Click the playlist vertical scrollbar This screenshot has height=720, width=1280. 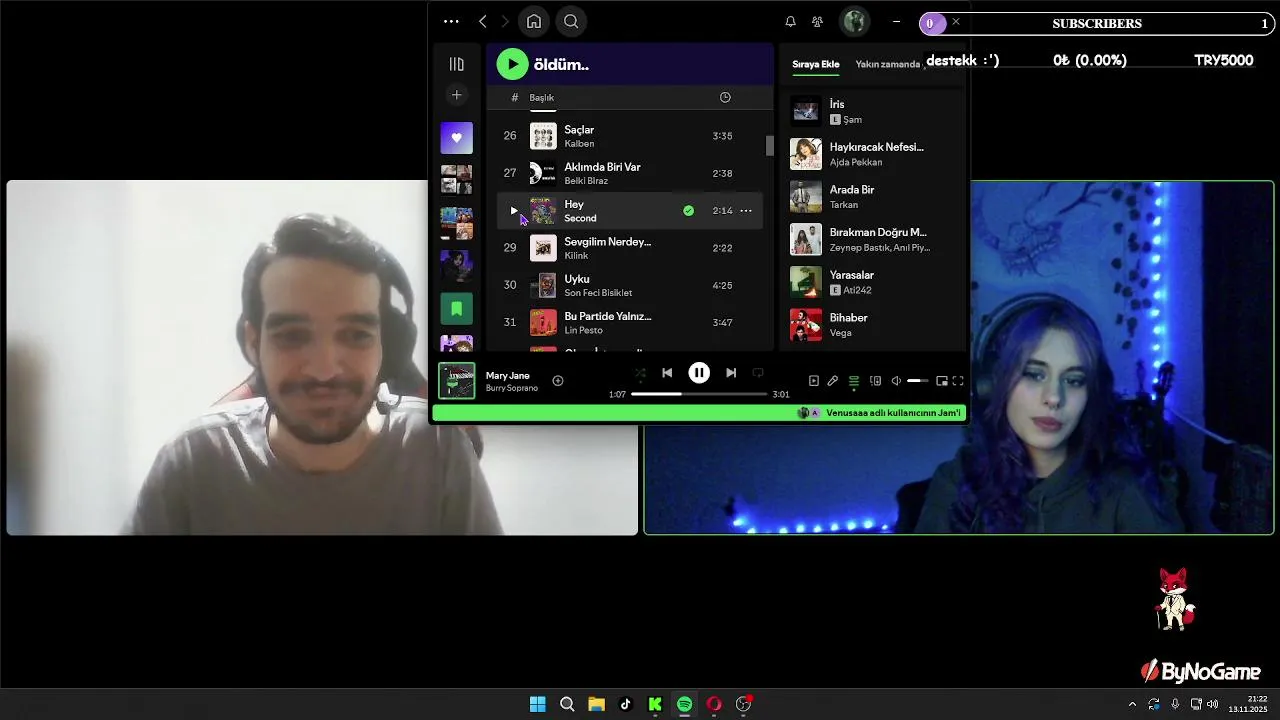[x=769, y=145]
